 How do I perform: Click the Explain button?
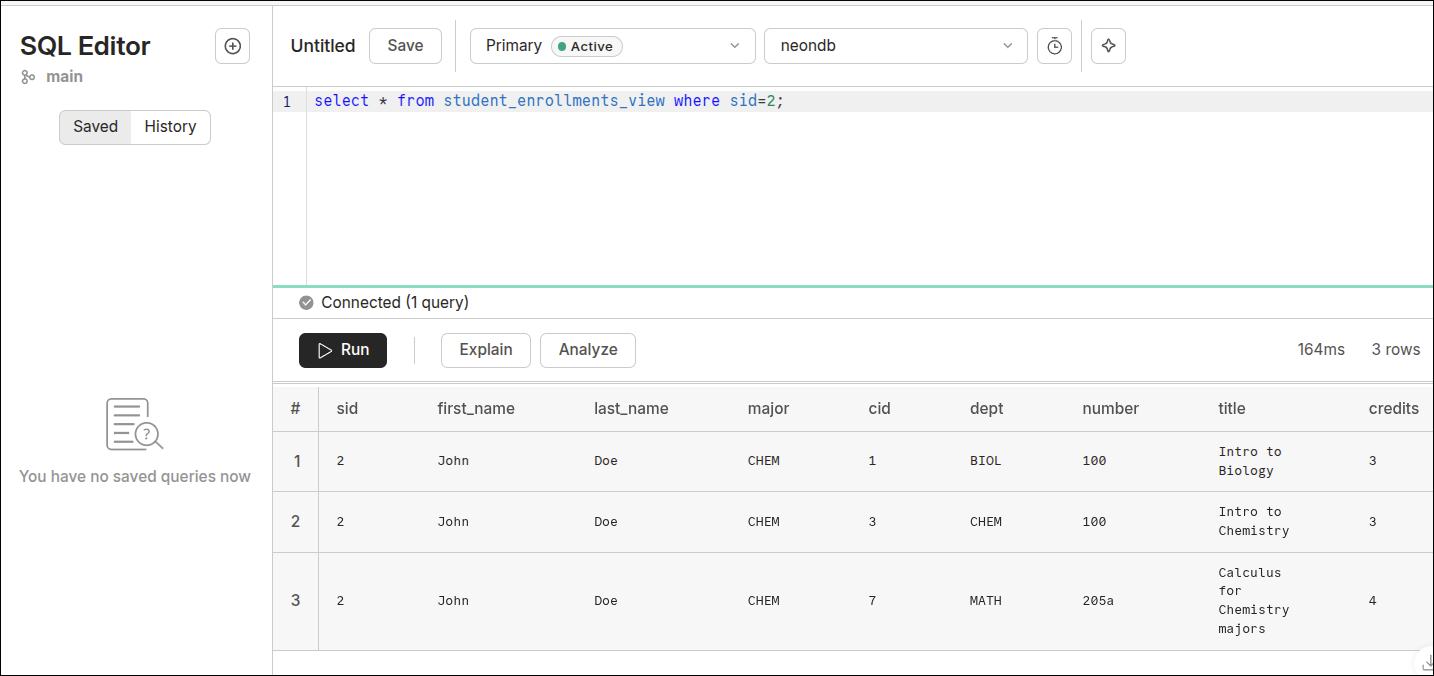[x=485, y=350]
